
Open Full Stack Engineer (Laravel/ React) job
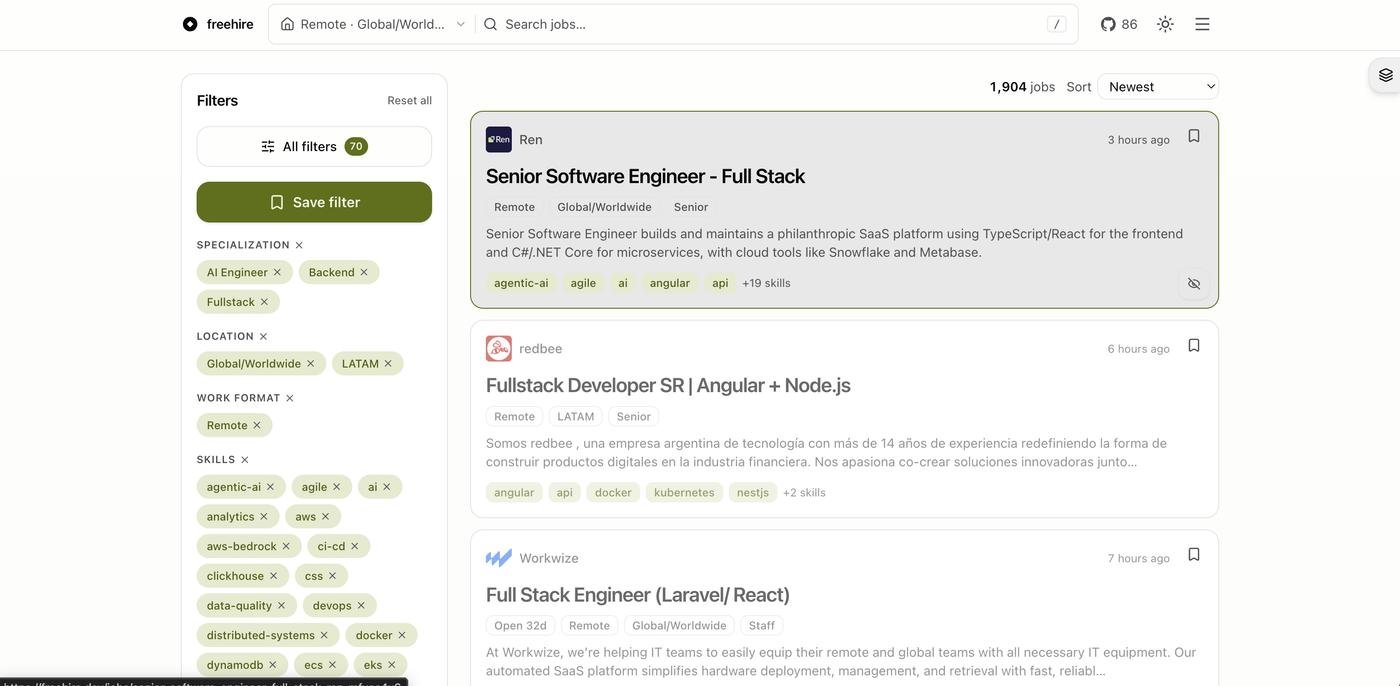pyautogui.click(x=638, y=595)
